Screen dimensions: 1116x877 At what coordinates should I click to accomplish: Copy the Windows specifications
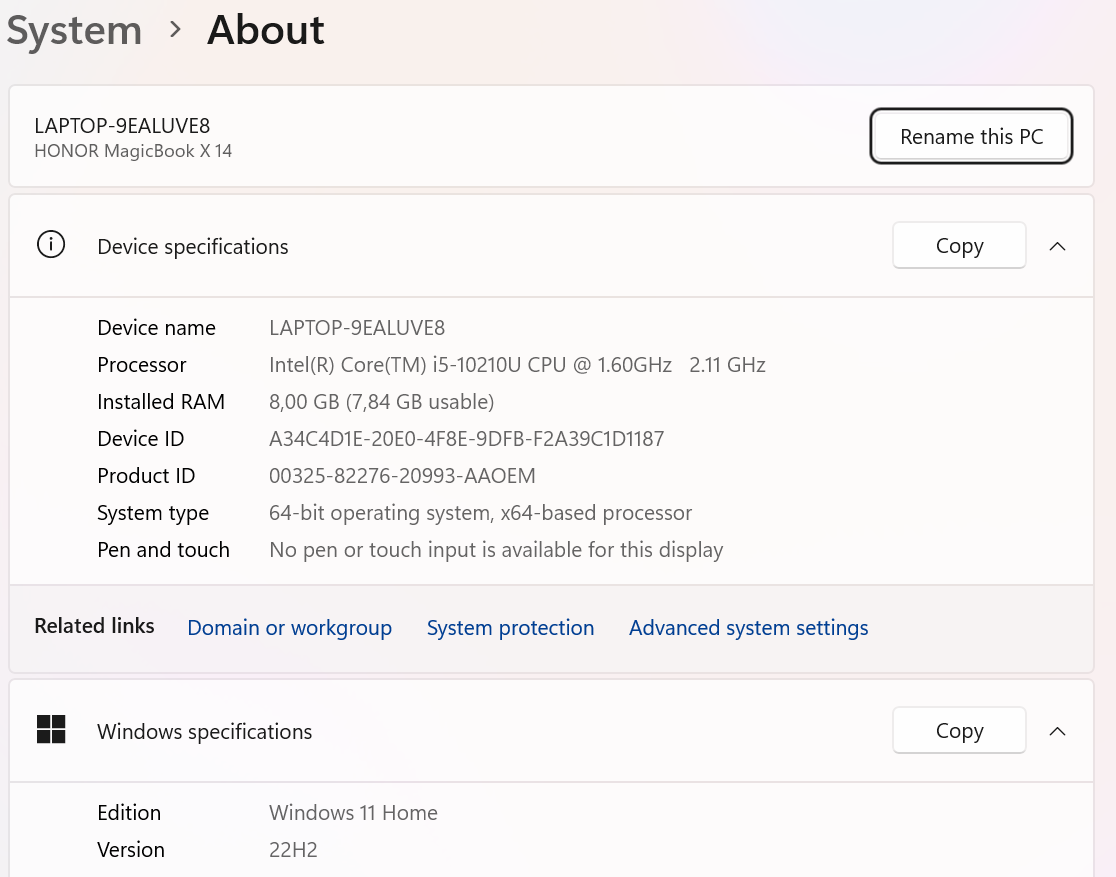pyautogui.click(x=959, y=730)
